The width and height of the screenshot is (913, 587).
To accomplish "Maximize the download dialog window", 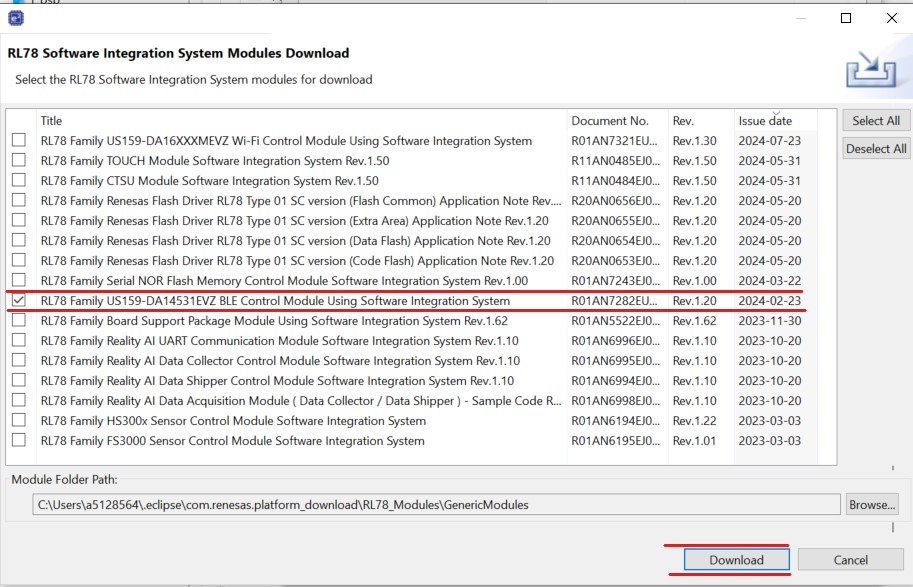I will pyautogui.click(x=846, y=18).
